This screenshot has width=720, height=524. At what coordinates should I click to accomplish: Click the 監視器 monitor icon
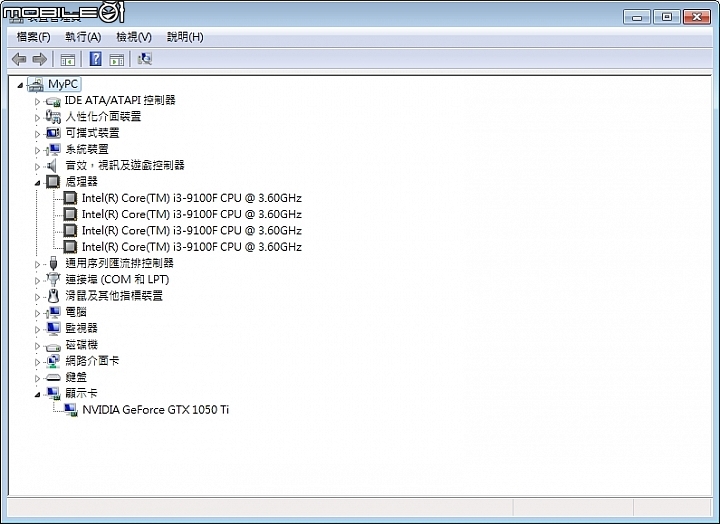point(53,328)
